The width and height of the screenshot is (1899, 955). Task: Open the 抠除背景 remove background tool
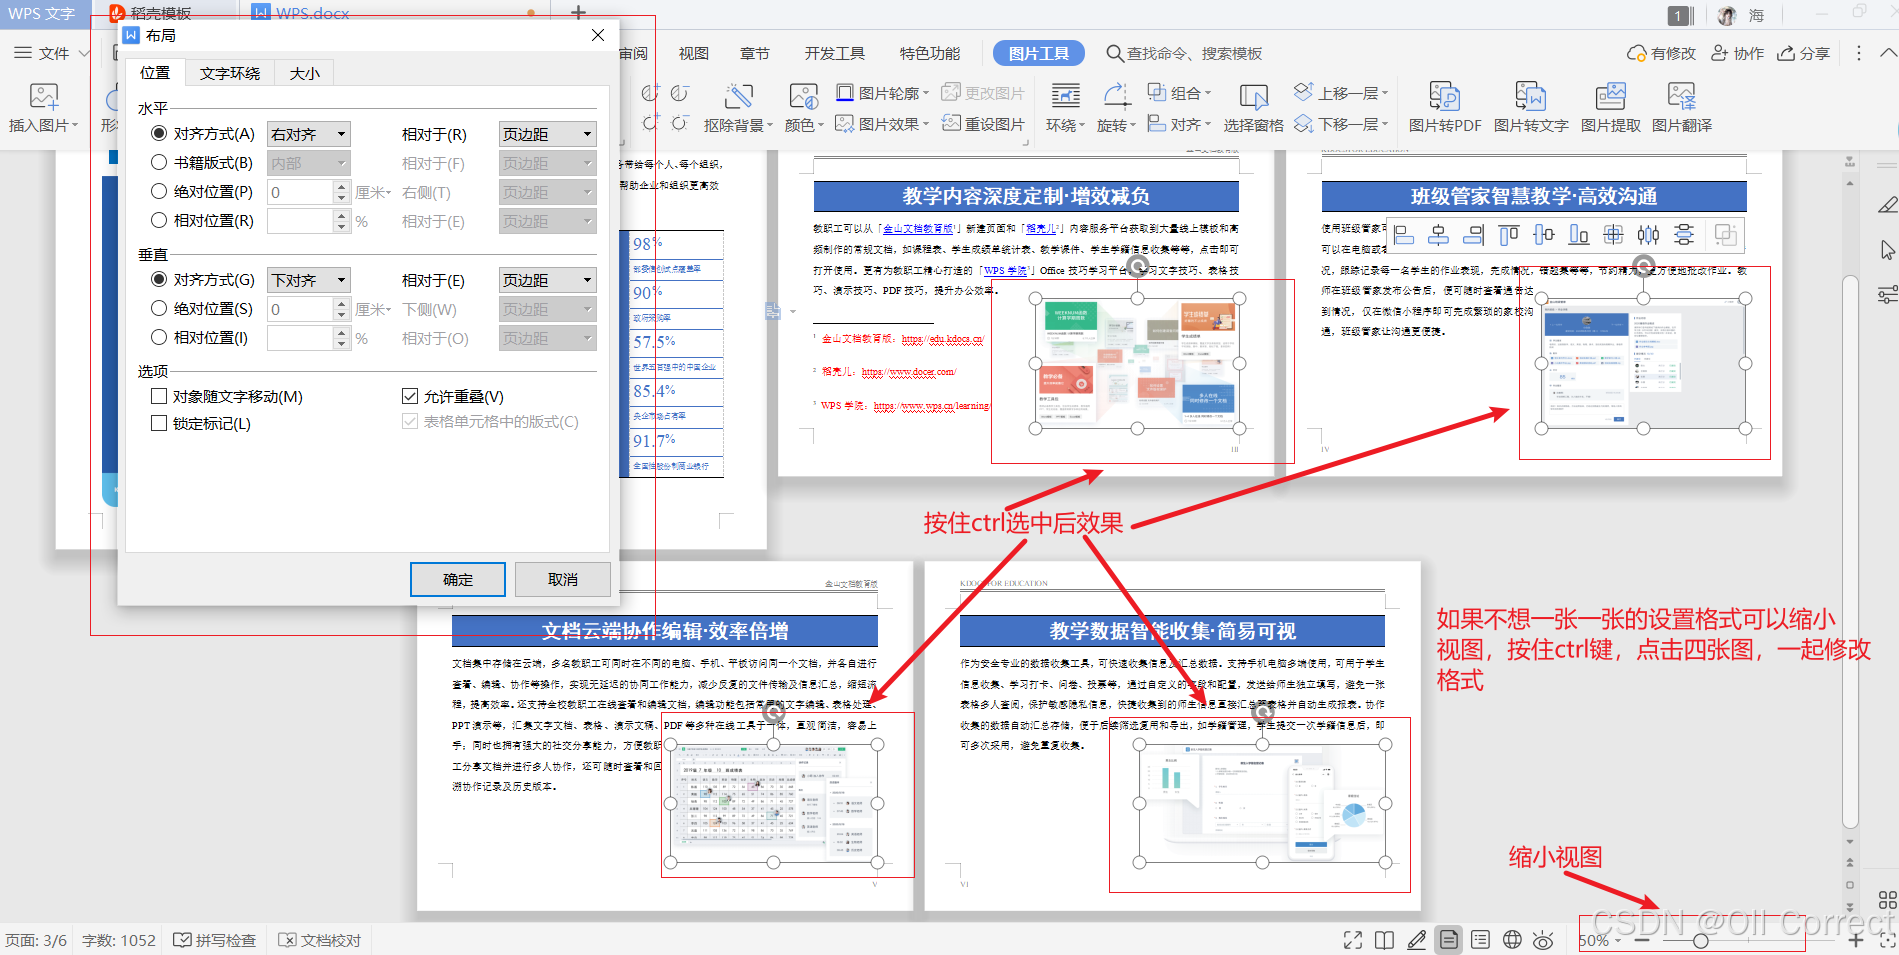[x=739, y=108]
